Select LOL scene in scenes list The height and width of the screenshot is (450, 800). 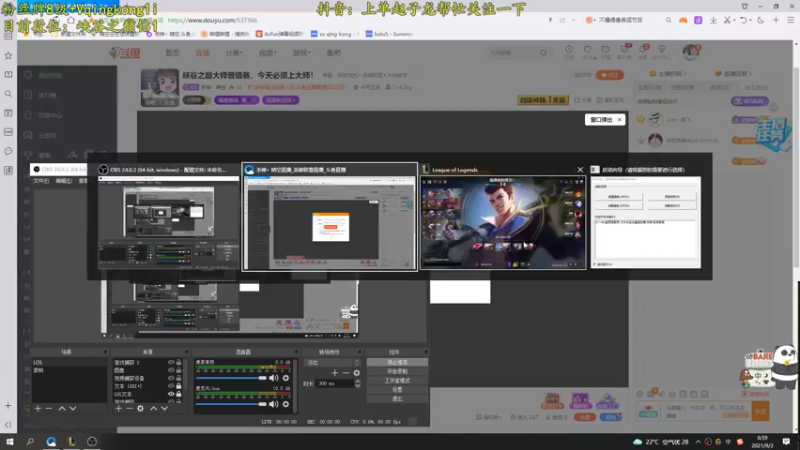[69, 362]
